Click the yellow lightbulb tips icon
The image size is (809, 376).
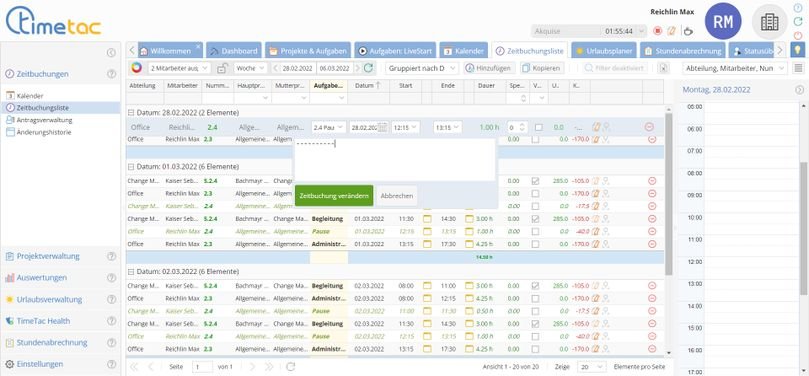pos(798,50)
